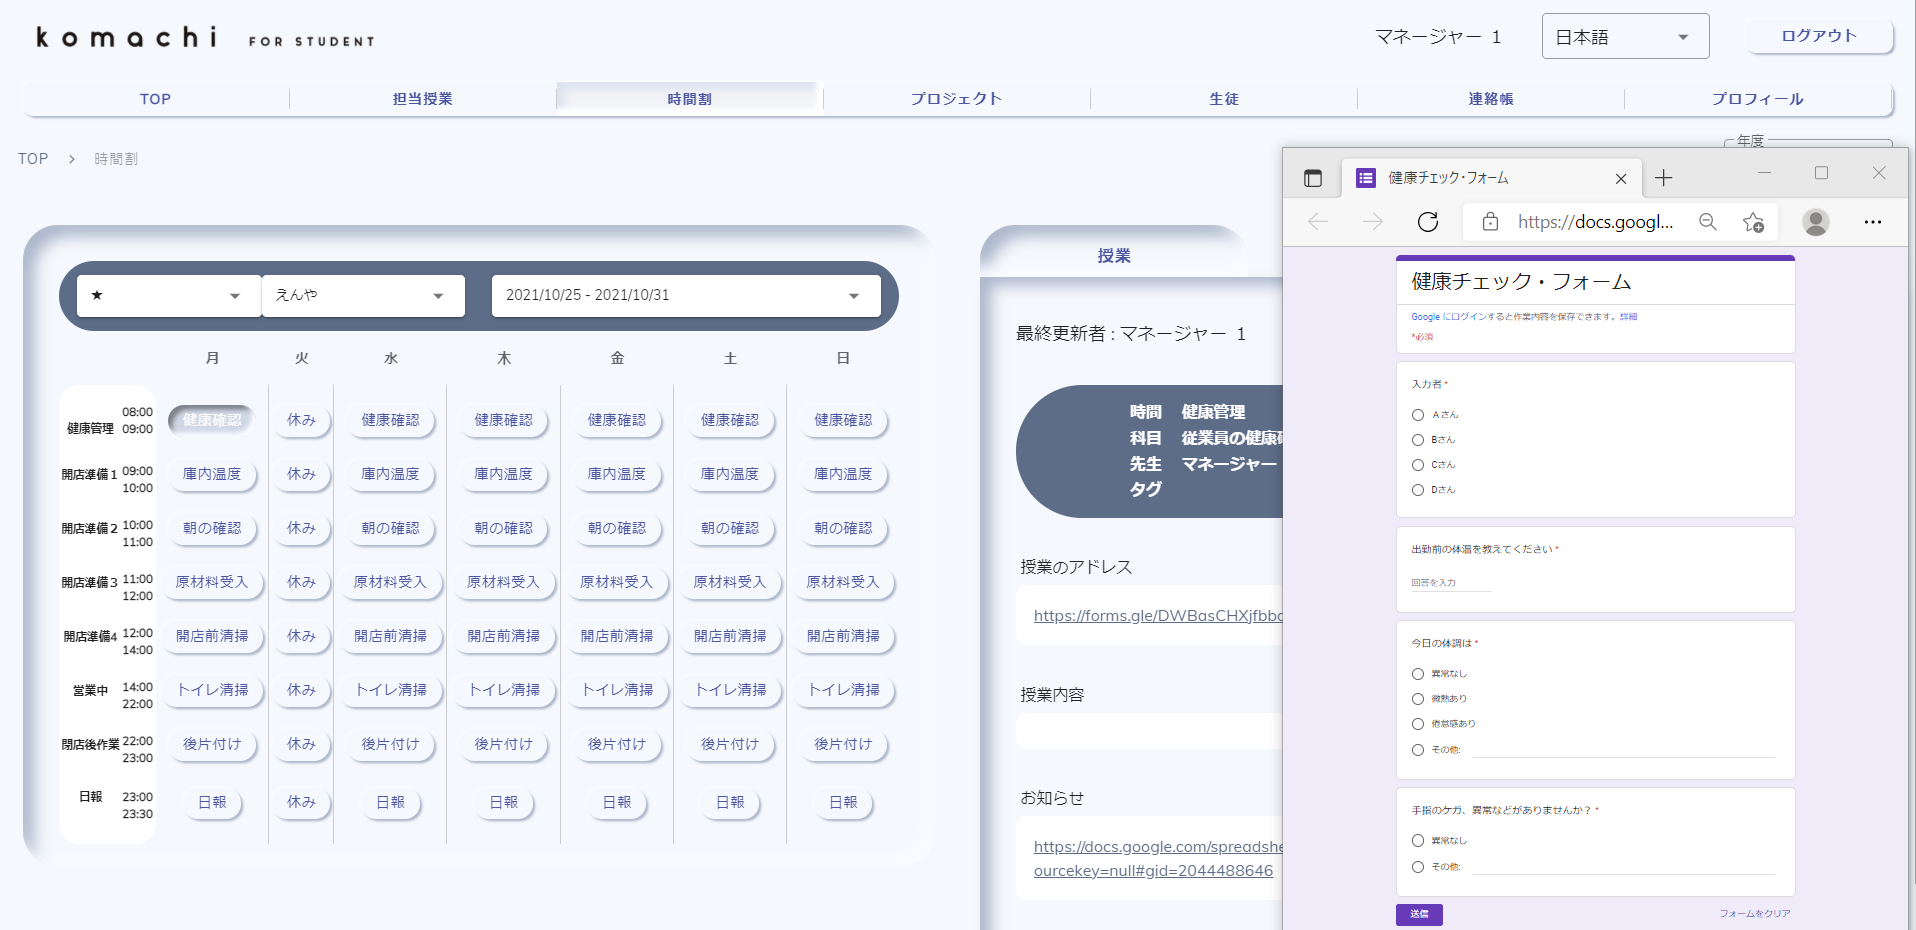The height and width of the screenshot is (930, 1916).
Task: Select Cさん as the 入力者
Action: [x=1418, y=465]
